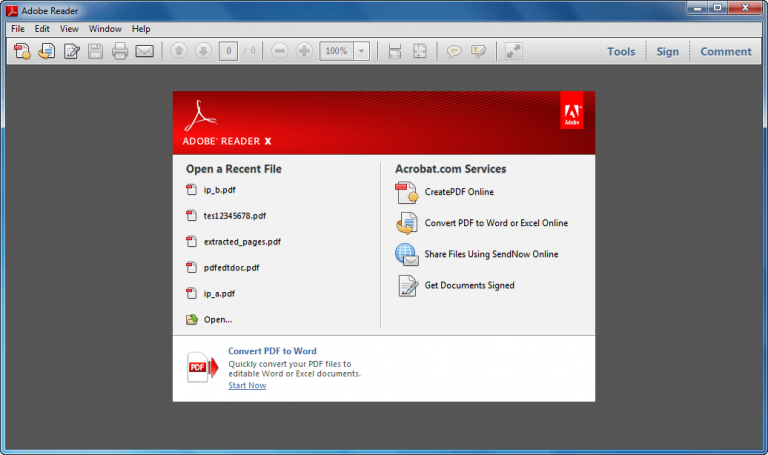Click the highlight text tool icon
Image resolution: width=768 pixels, height=455 pixels.
pyautogui.click(x=479, y=51)
